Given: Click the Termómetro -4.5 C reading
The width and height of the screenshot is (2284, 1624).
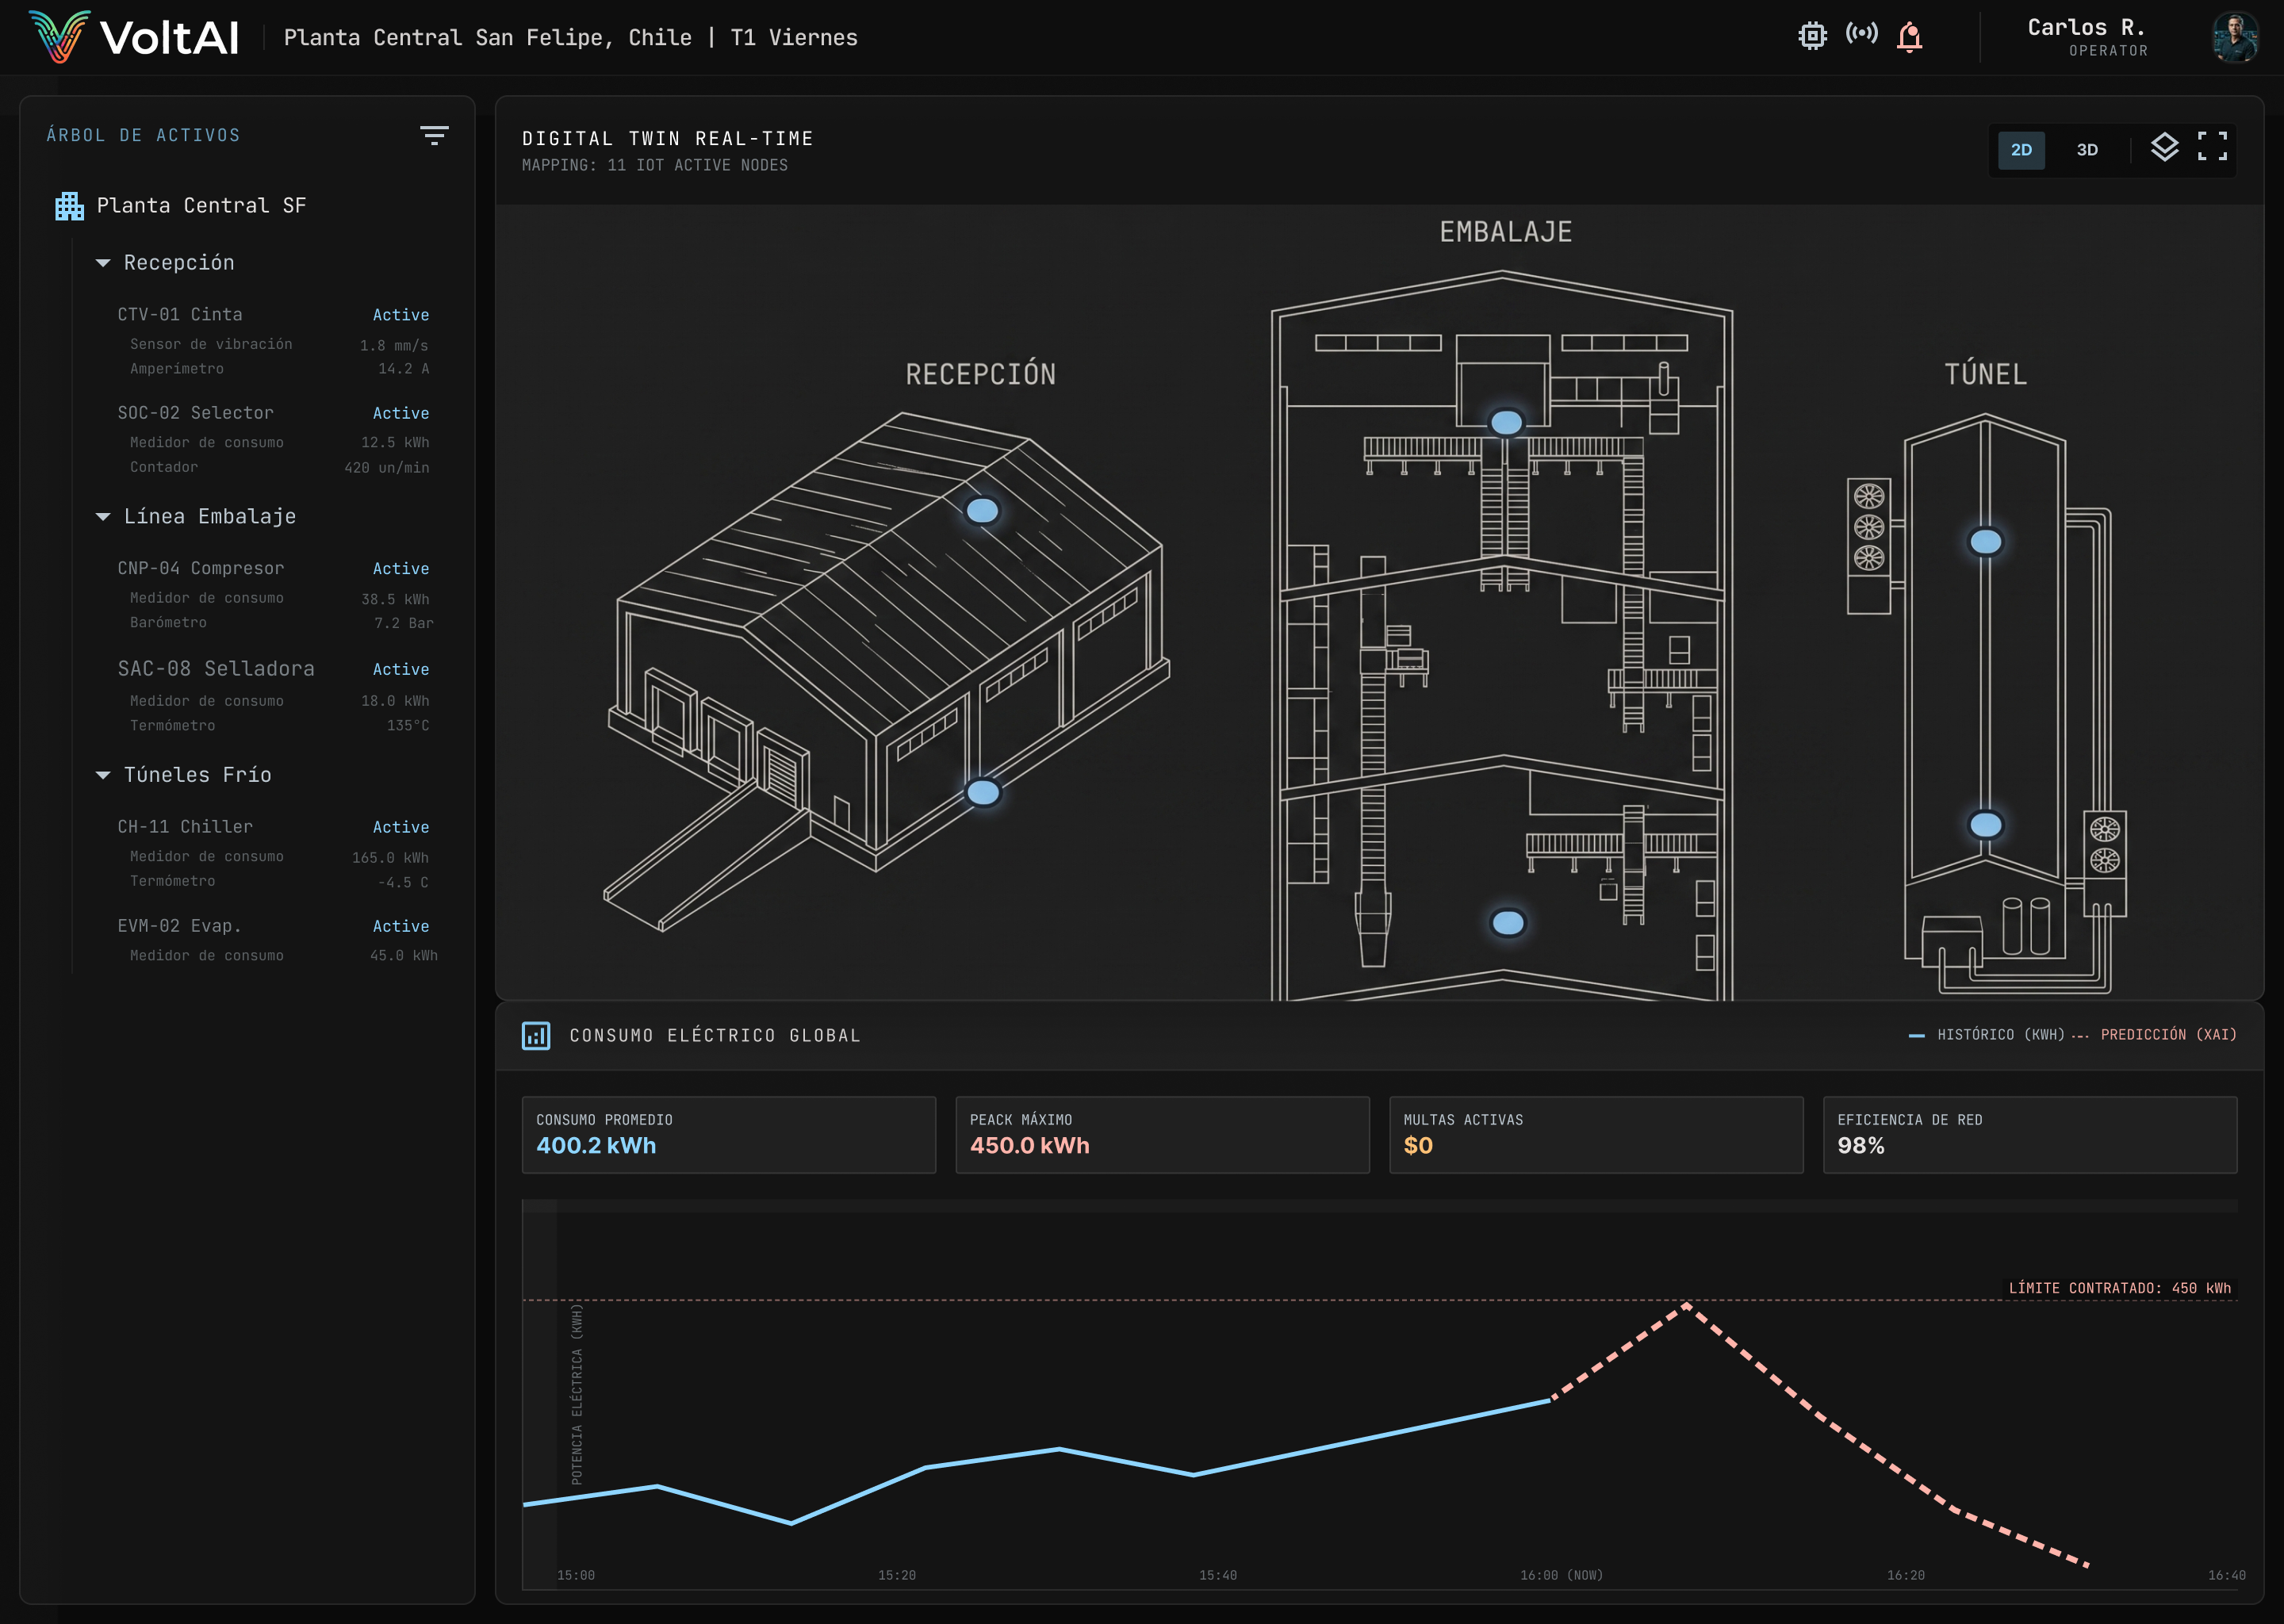Looking at the screenshot, I should (x=279, y=881).
